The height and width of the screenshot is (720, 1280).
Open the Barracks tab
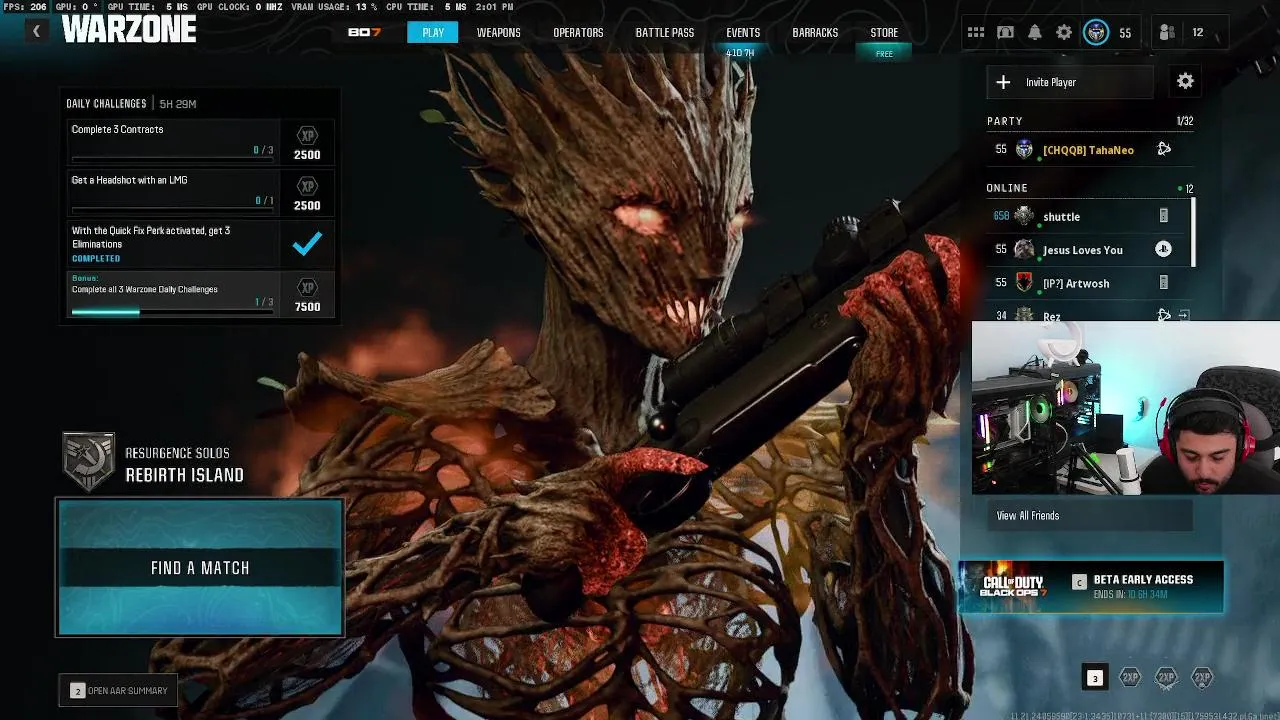(x=815, y=32)
